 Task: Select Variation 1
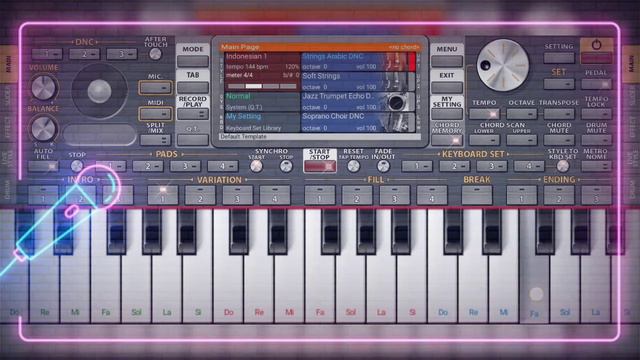click(x=162, y=195)
